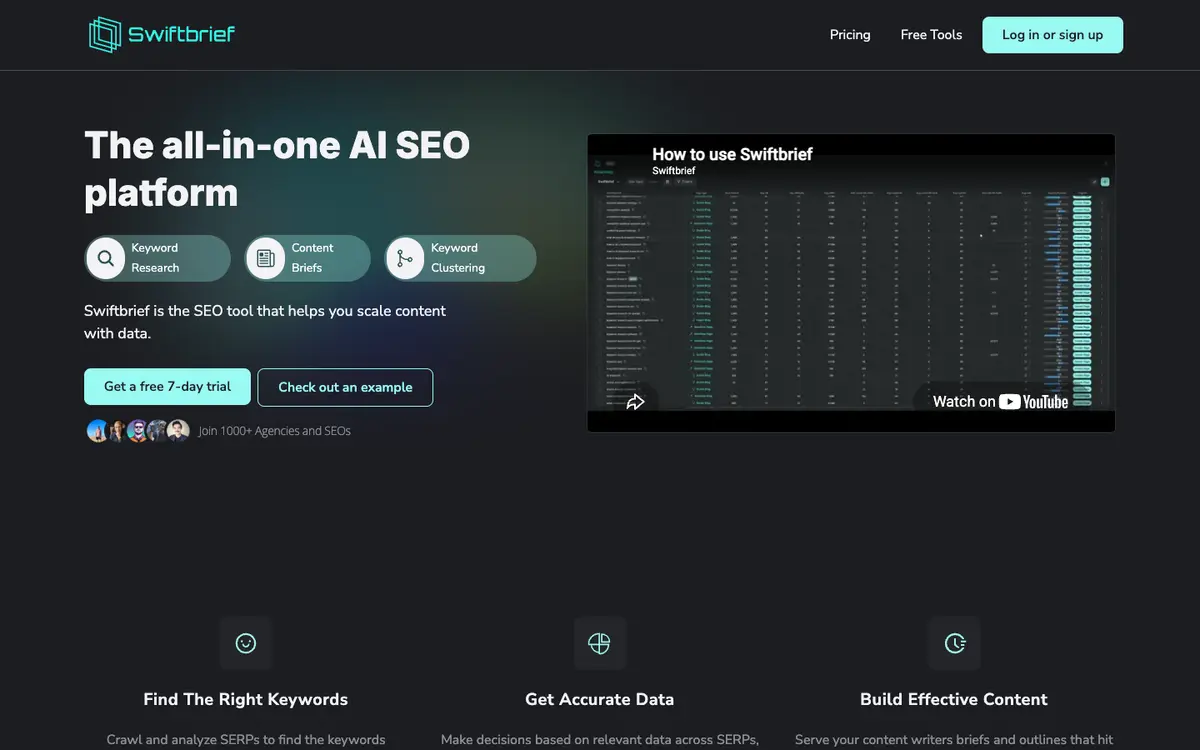Screen dimensions: 1200x750
Task: Start the free 7-day trial
Action: coord(167,387)
